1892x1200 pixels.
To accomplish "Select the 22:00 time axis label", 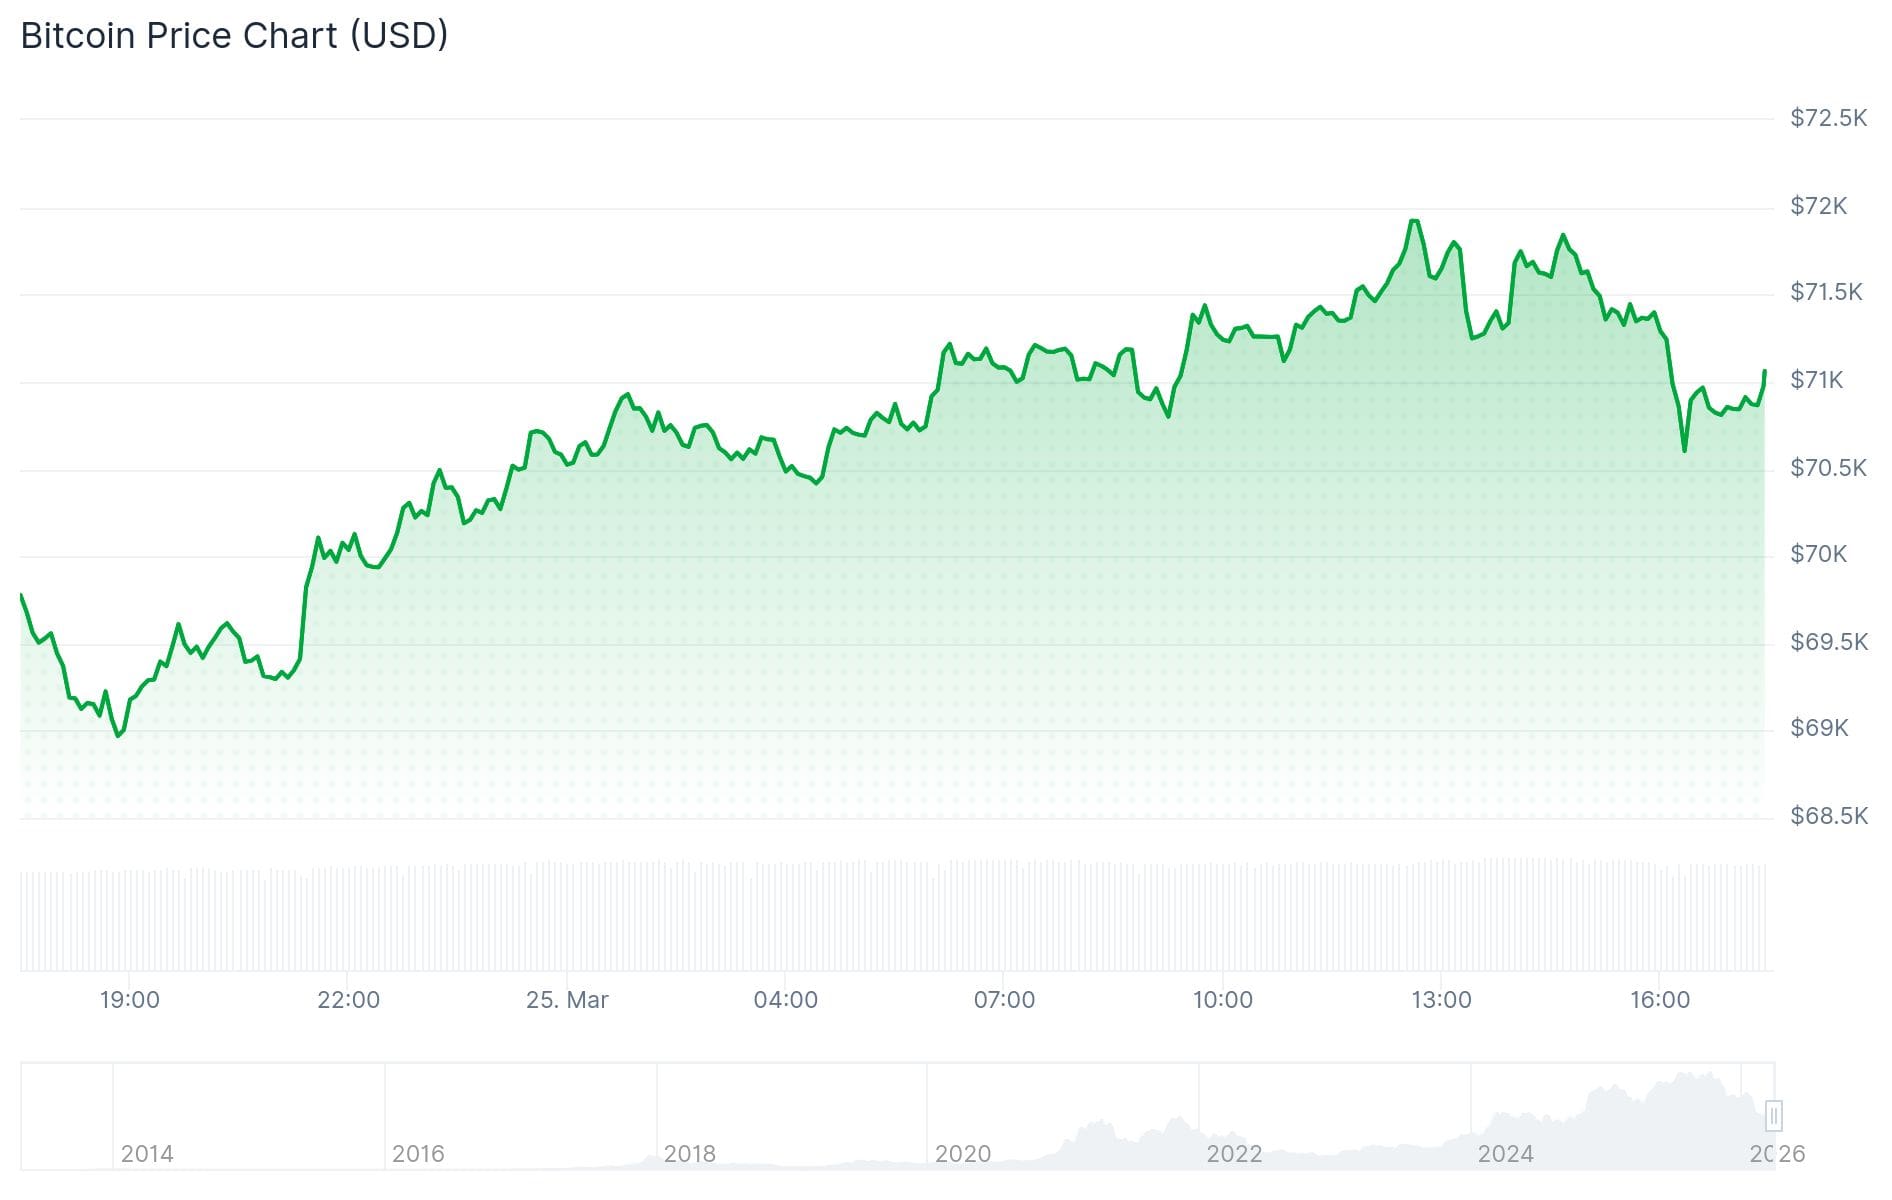I will [x=348, y=1000].
